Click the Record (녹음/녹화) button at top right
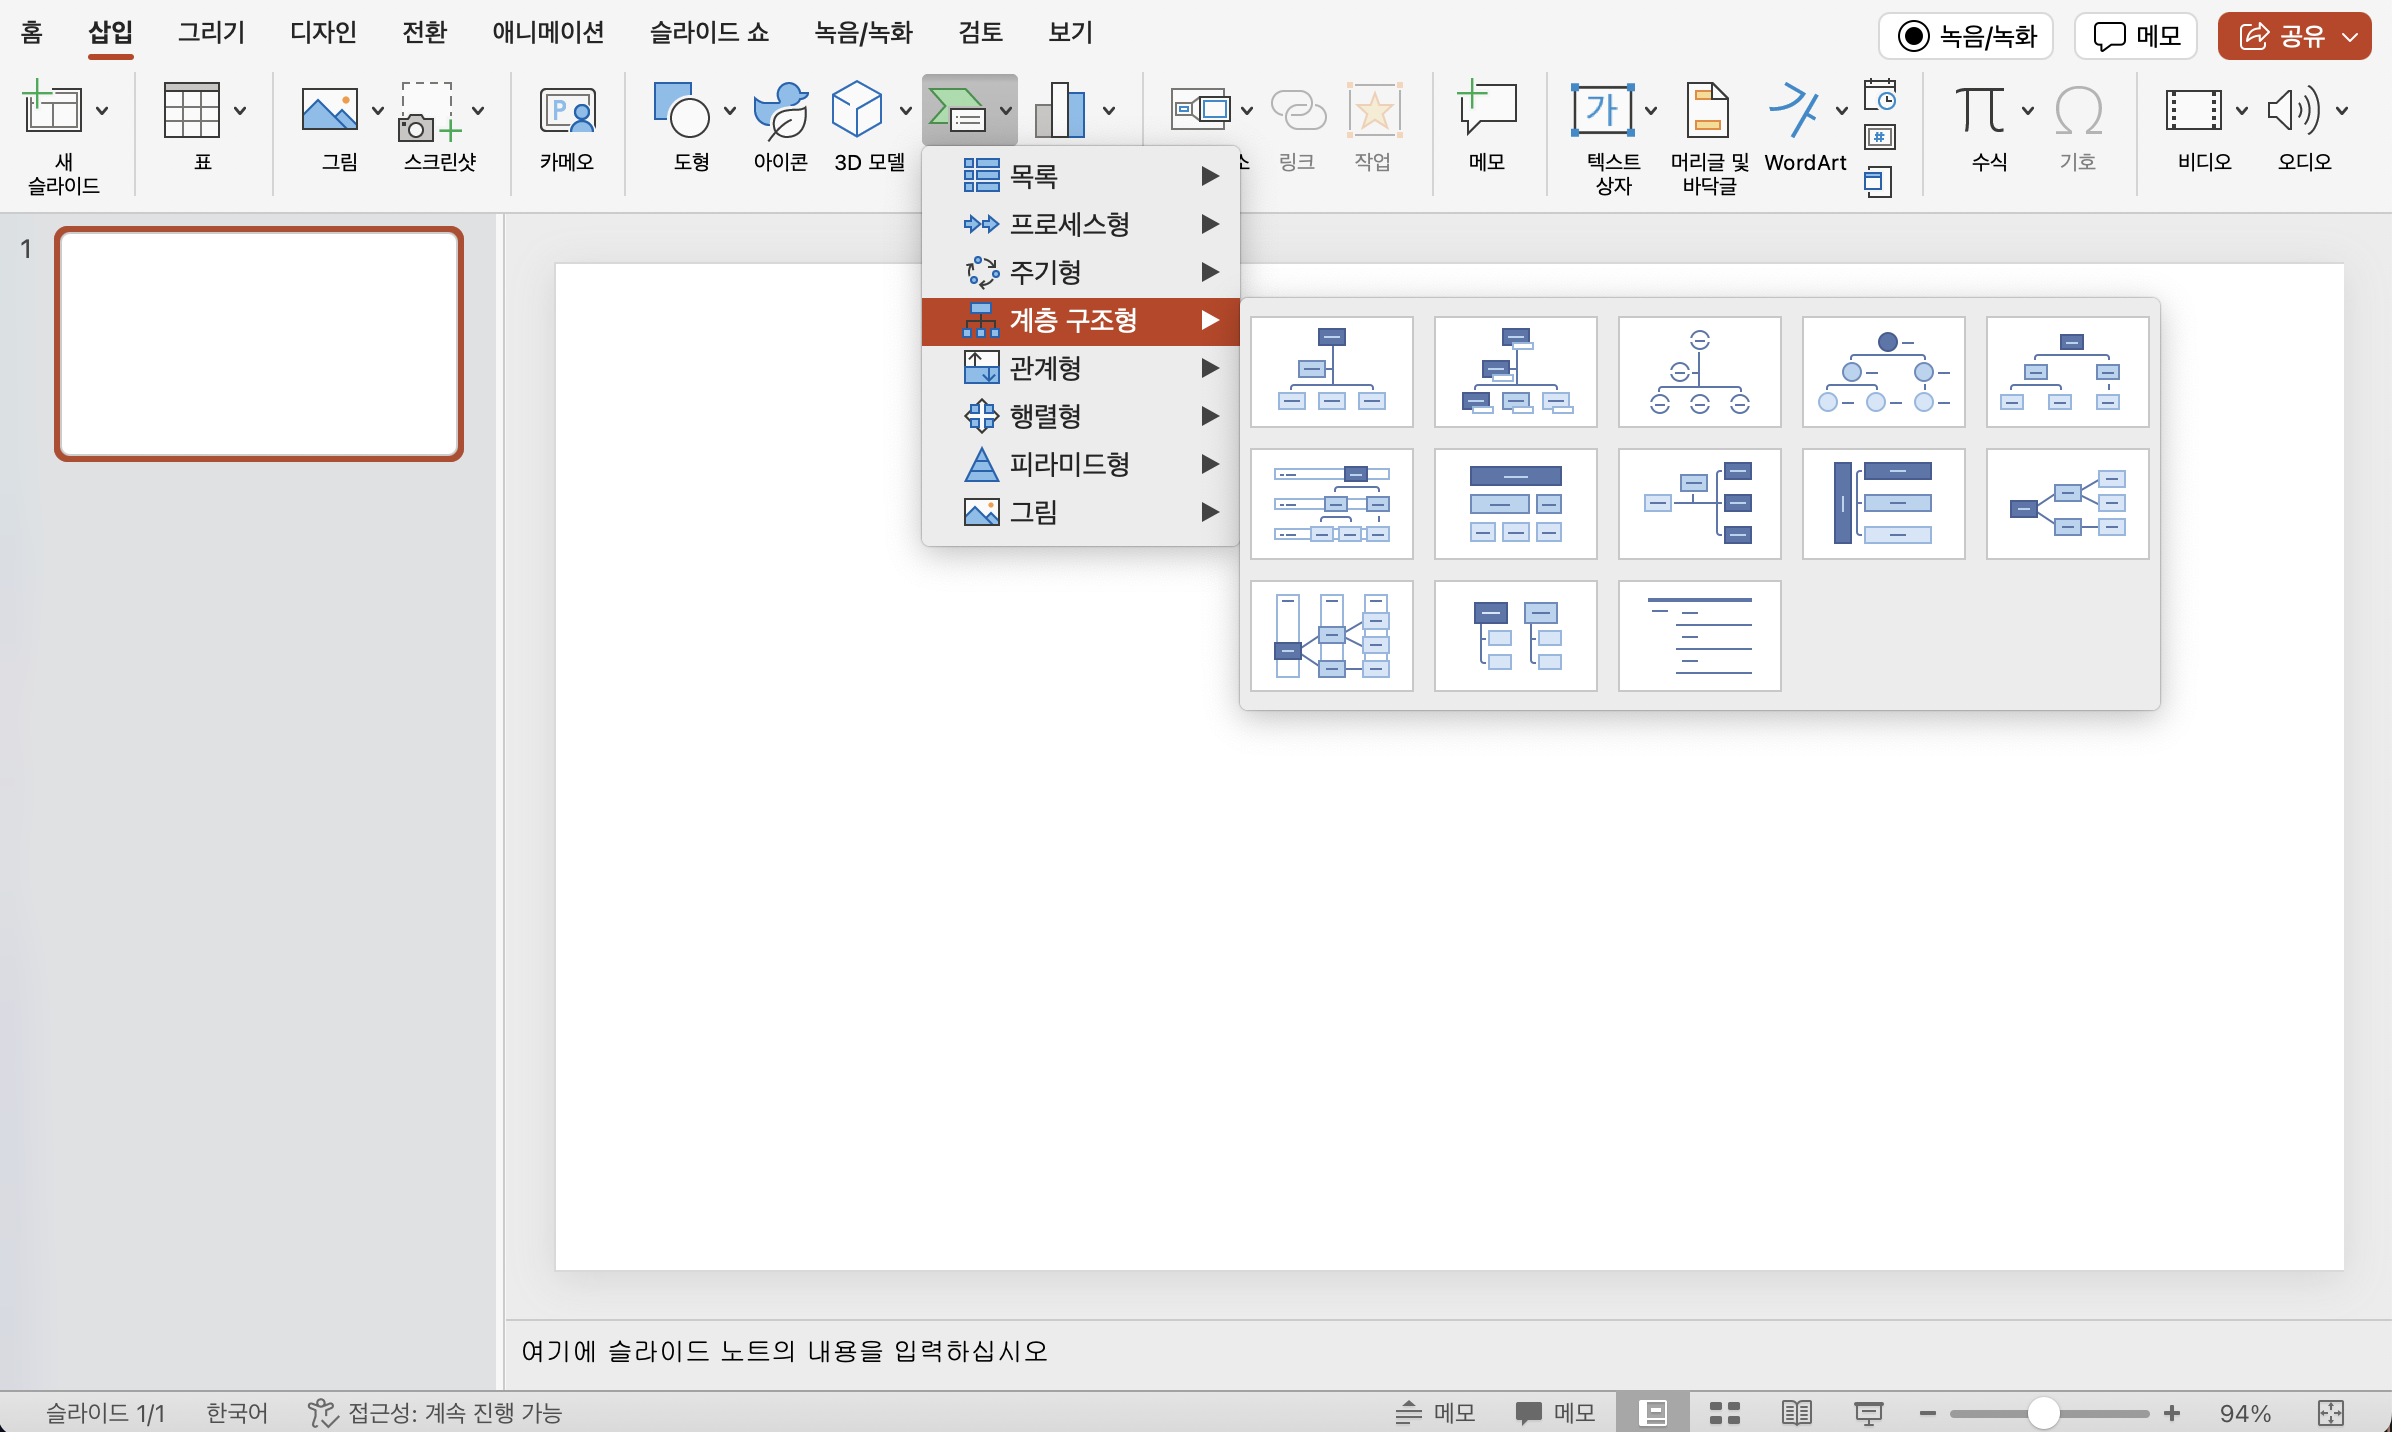Viewport: 2392px width, 1432px height. (1966, 37)
